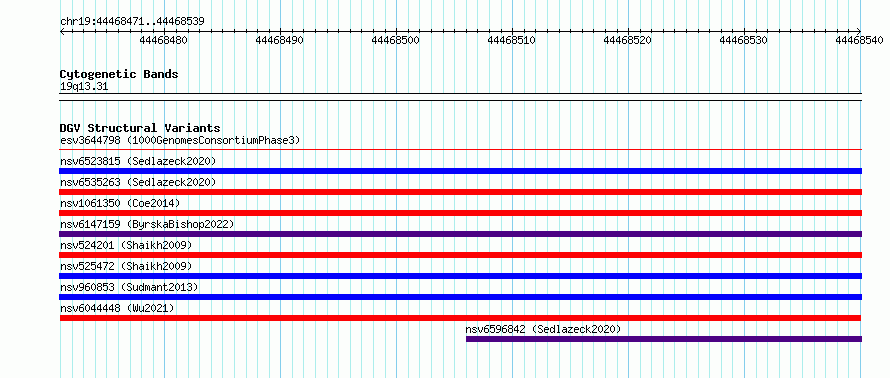
Task: Open variant label nsv960853 (Sudmant2013)
Action: point(129,287)
